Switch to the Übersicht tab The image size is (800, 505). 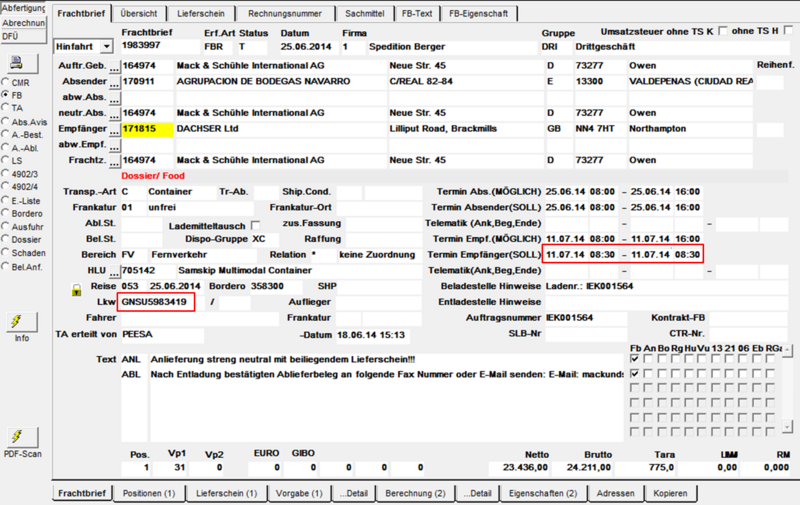pyautogui.click(x=139, y=14)
